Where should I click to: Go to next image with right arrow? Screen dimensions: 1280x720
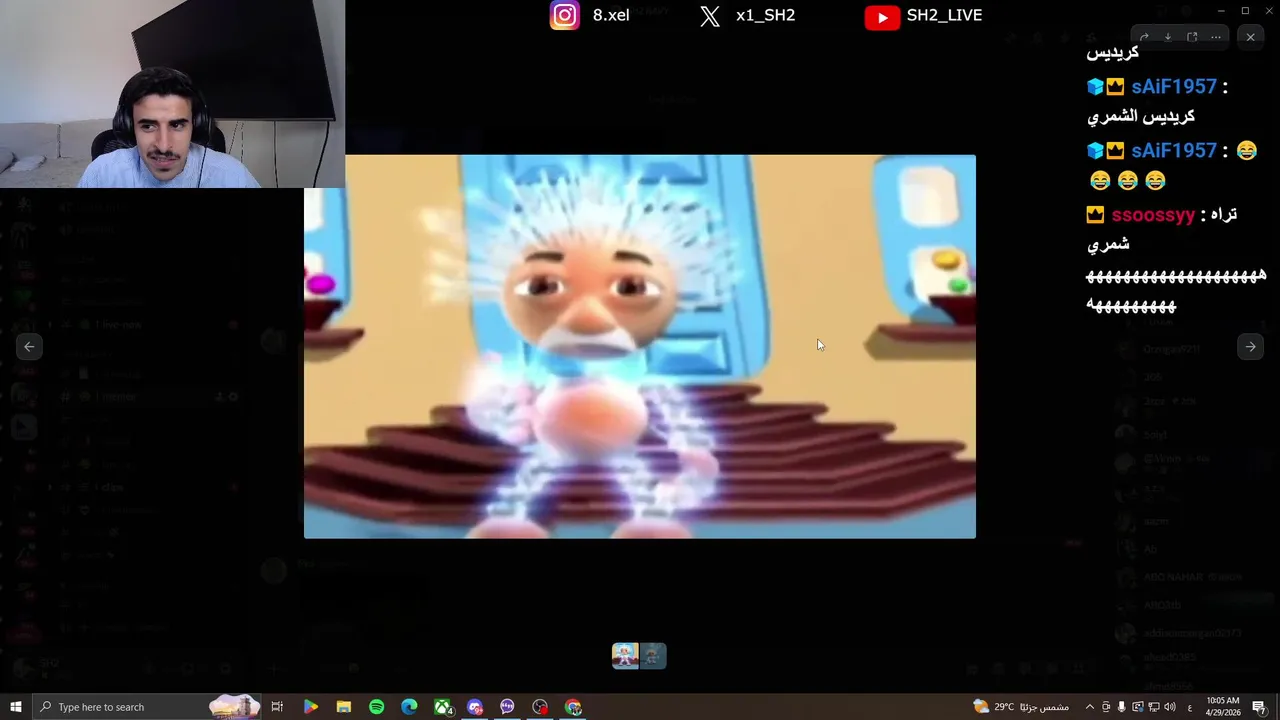point(1250,346)
